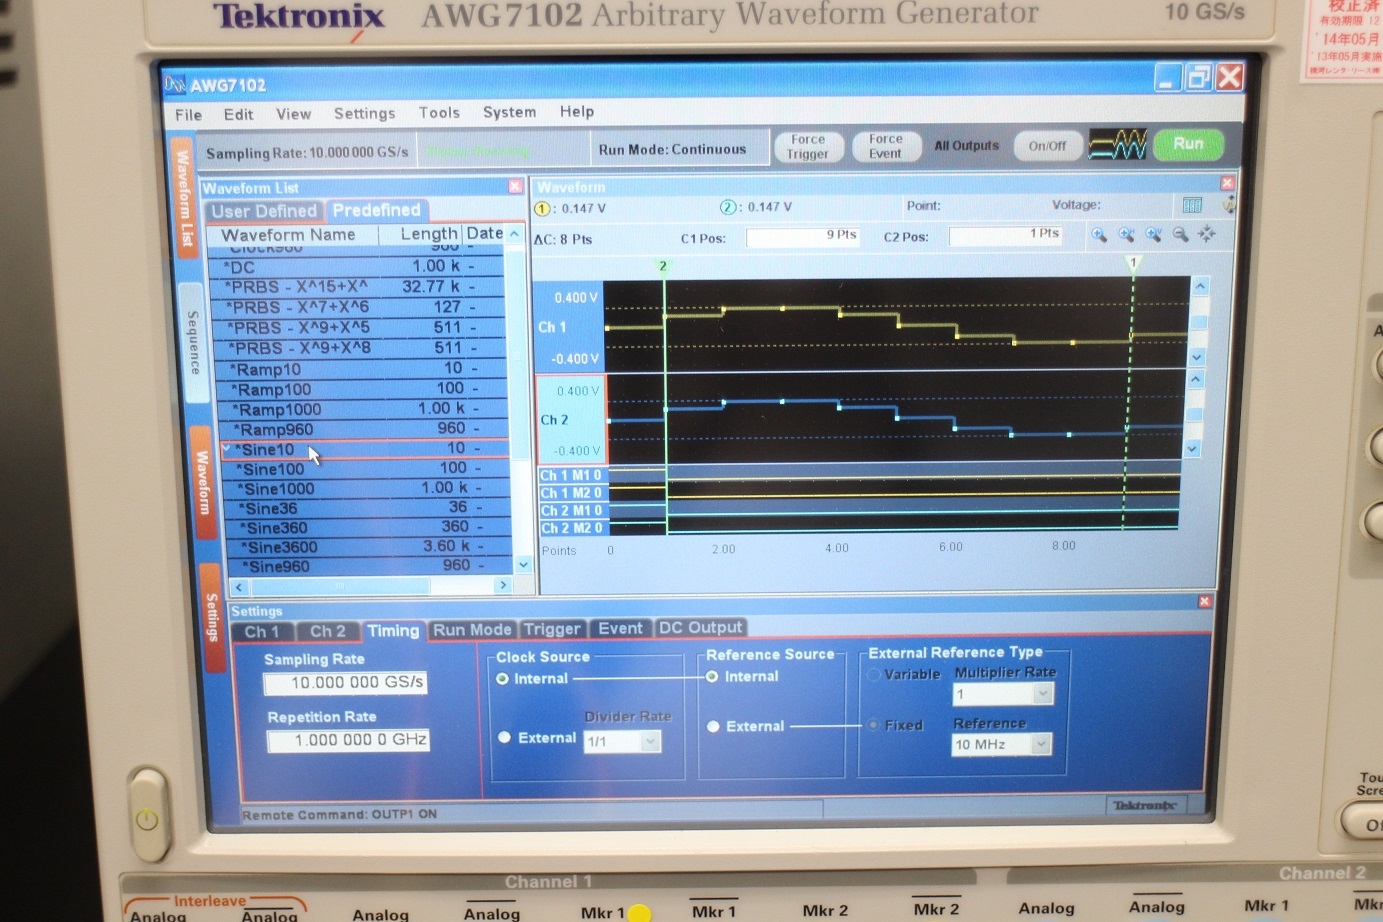The width and height of the screenshot is (1383, 922).
Task: Open the Help menu
Action: pyautogui.click(x=576, y=111)
